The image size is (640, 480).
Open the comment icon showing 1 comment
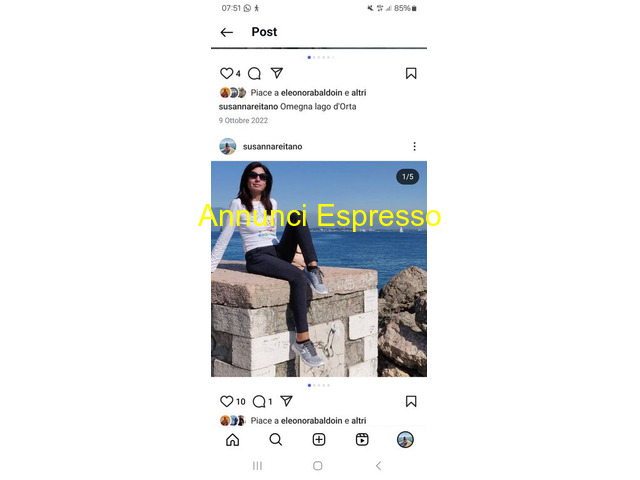[259, 402]
